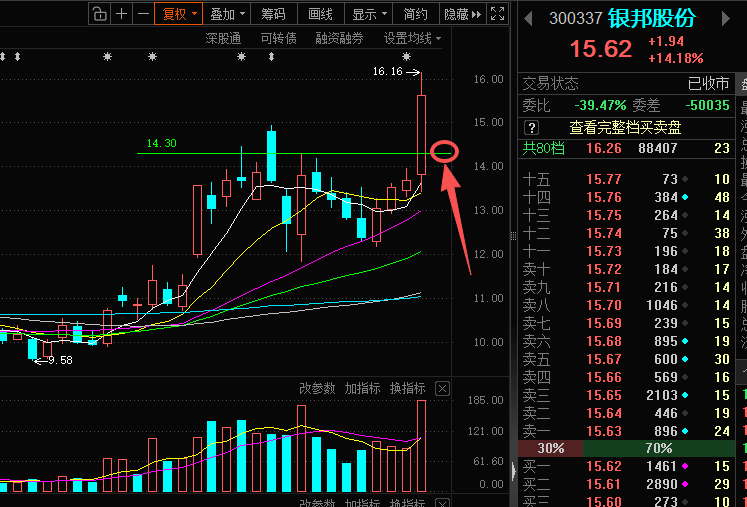Screen dimensions: 747x507
Task: Open the 复权 dropdown
Action: click(179, 14)
